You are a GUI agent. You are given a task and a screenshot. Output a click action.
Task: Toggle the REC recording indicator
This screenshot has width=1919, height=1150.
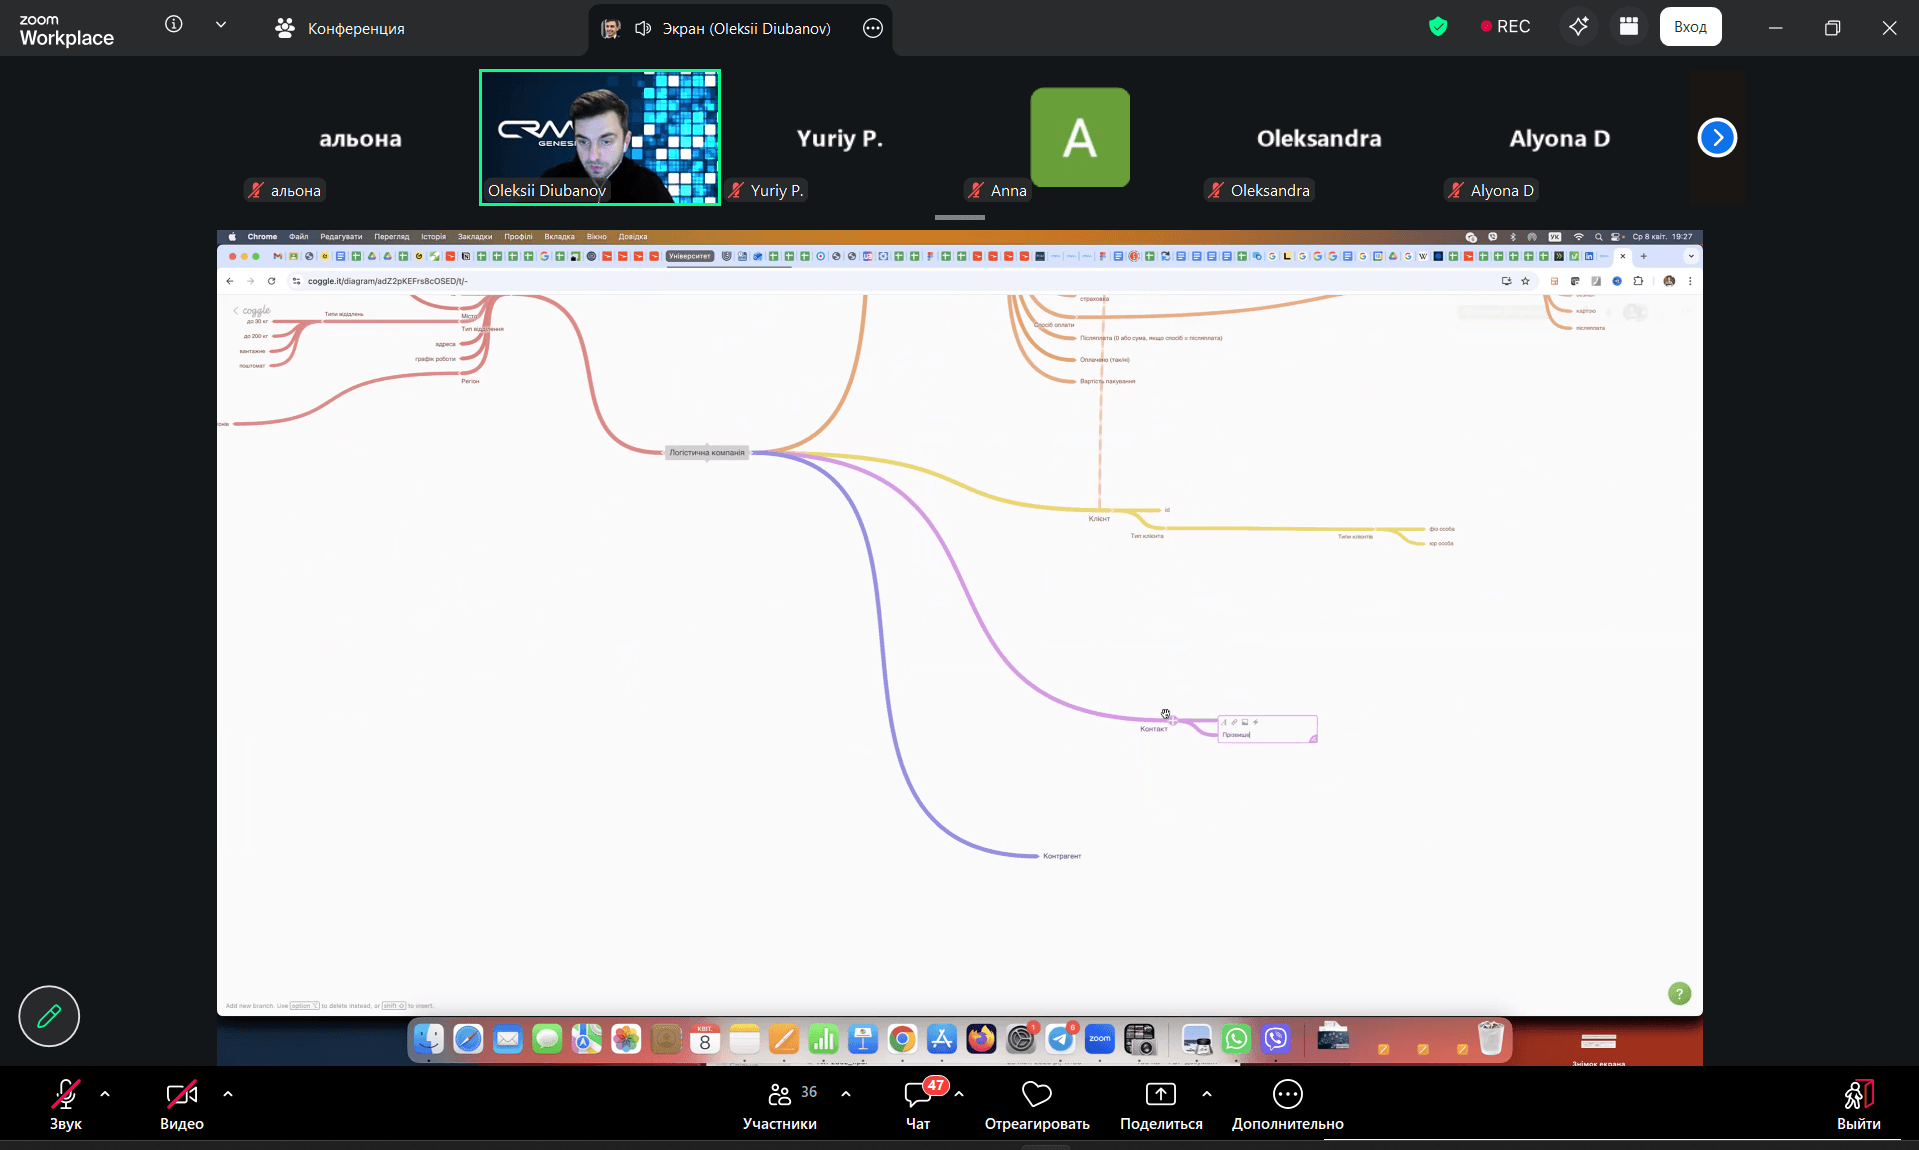tap(1506, 27)
